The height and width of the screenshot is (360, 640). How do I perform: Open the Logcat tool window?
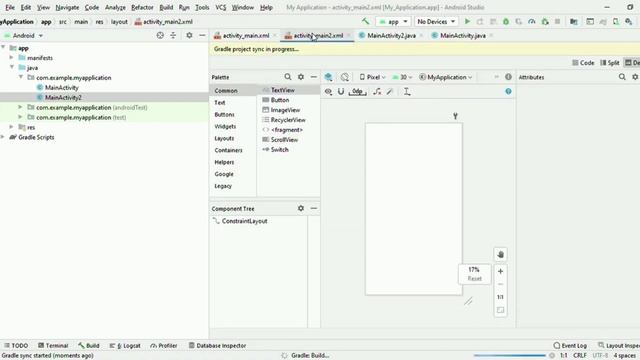(125, 345)
